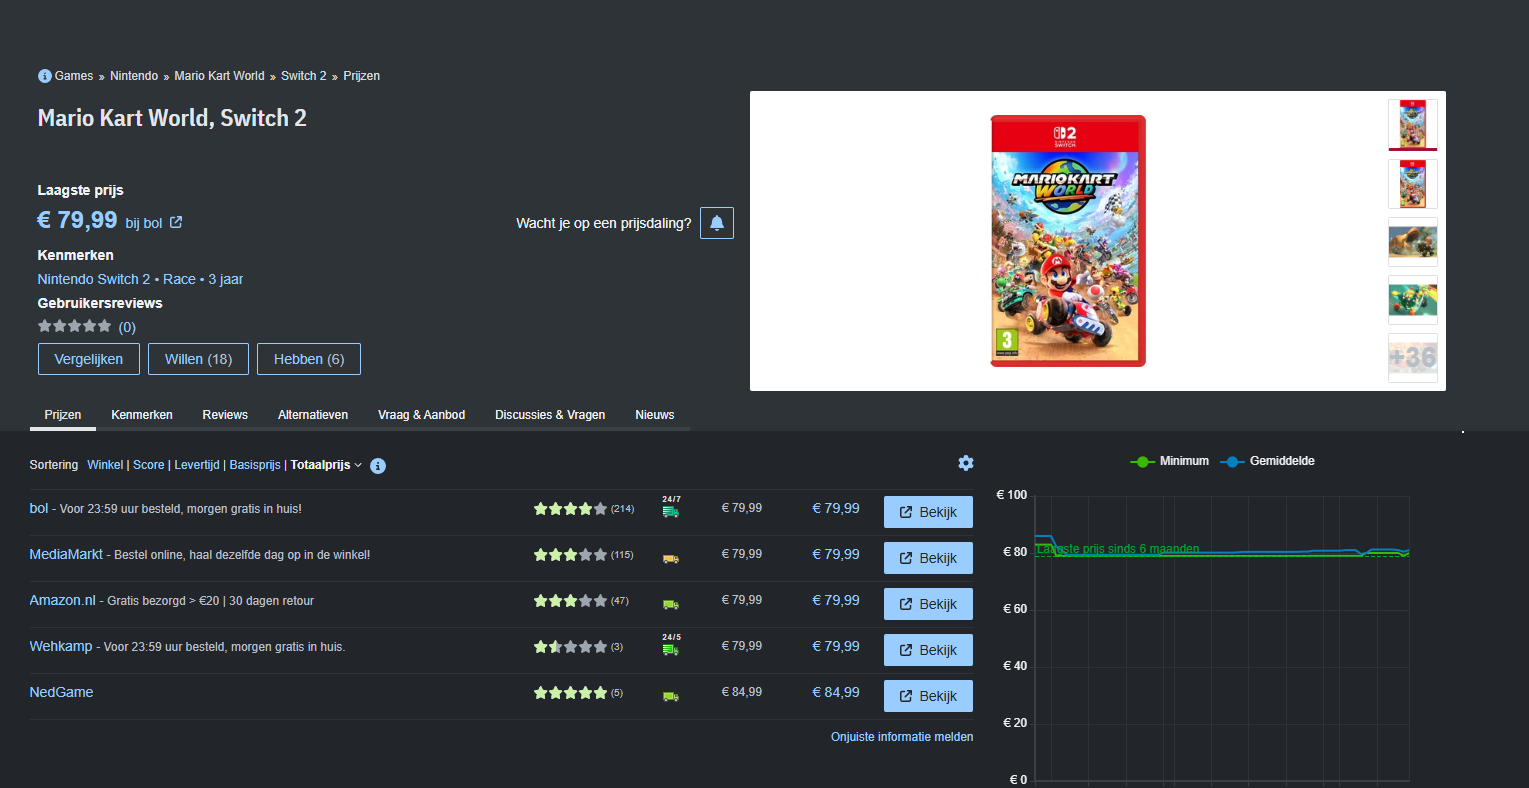Open the Prijzen breadcrumb link

361,76
